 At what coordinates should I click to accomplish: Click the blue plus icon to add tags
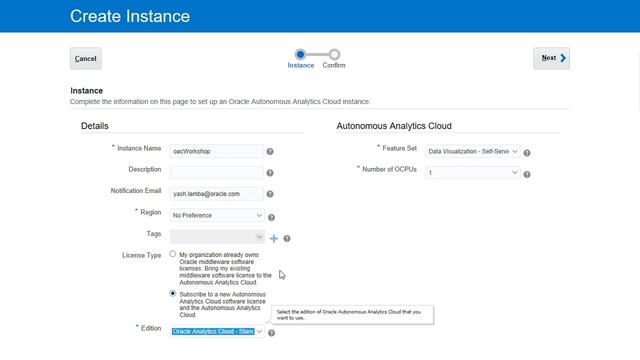[x=274, y=238]
